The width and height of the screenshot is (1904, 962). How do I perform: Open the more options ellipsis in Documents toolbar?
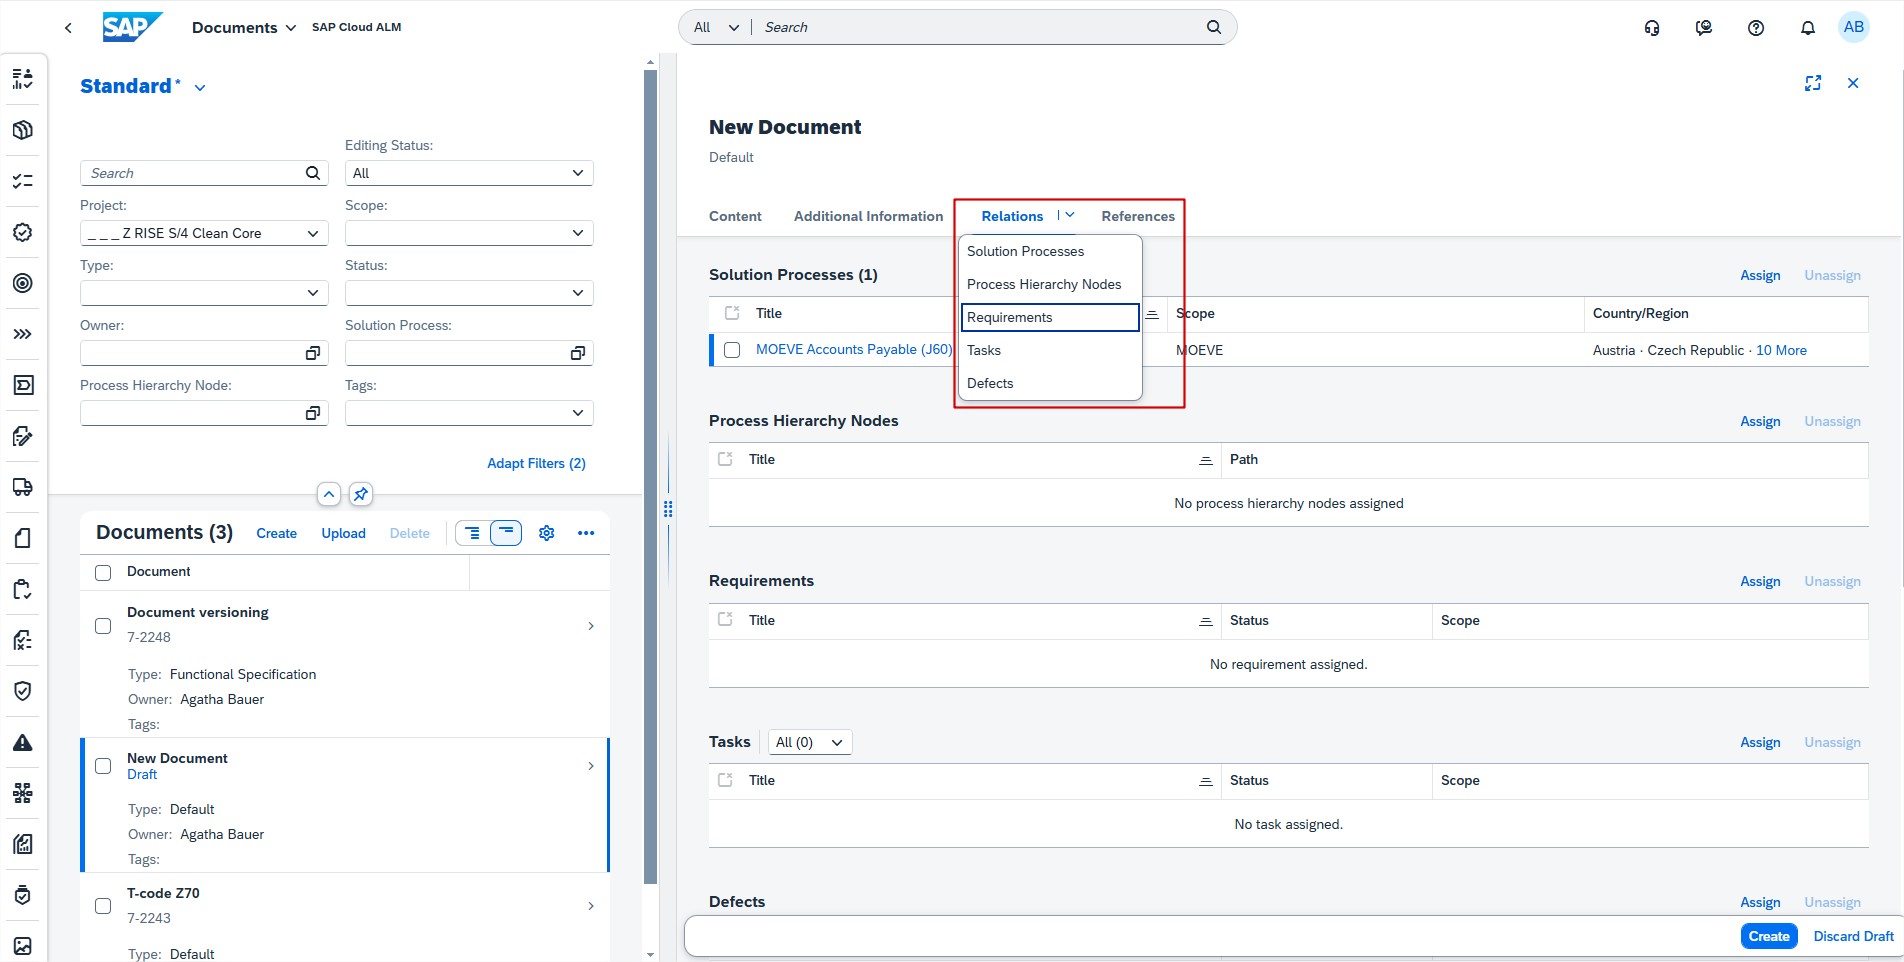[586, 533]
